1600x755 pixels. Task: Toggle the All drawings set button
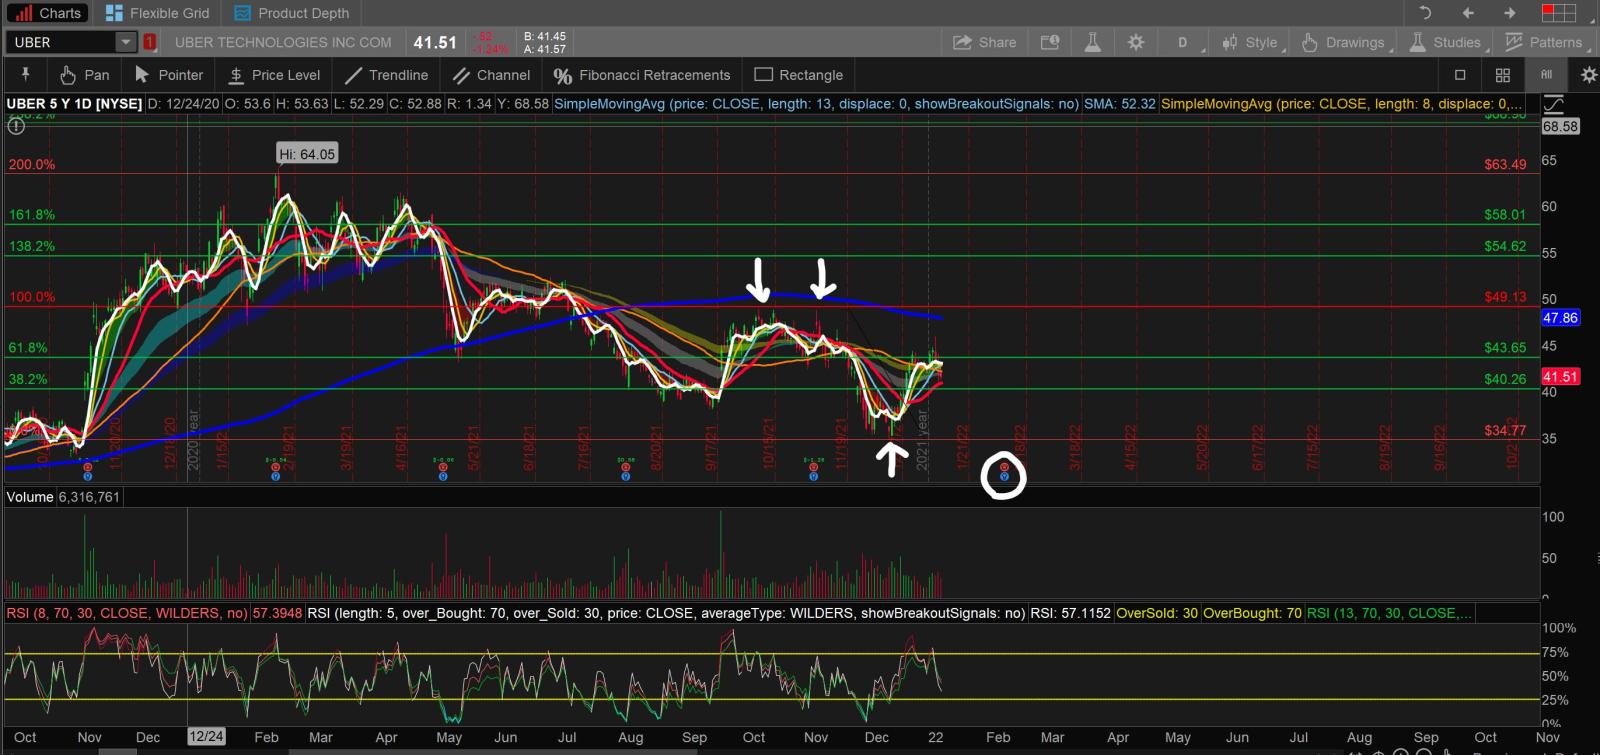1546,75
